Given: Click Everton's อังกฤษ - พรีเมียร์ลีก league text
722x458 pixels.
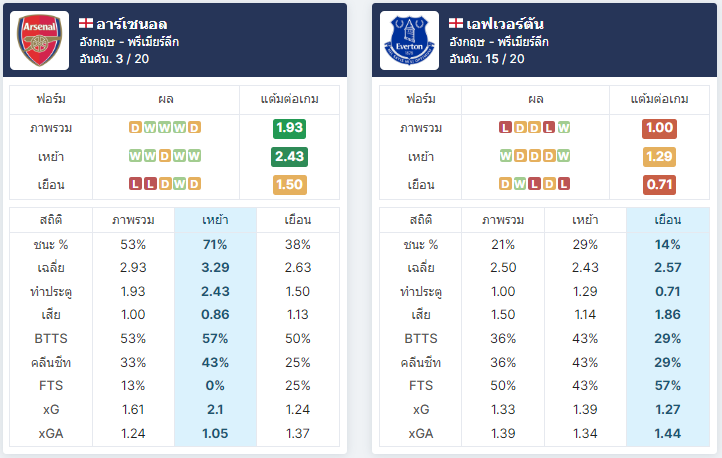Looking at the screenshot, I should click(x=499, y=42).
